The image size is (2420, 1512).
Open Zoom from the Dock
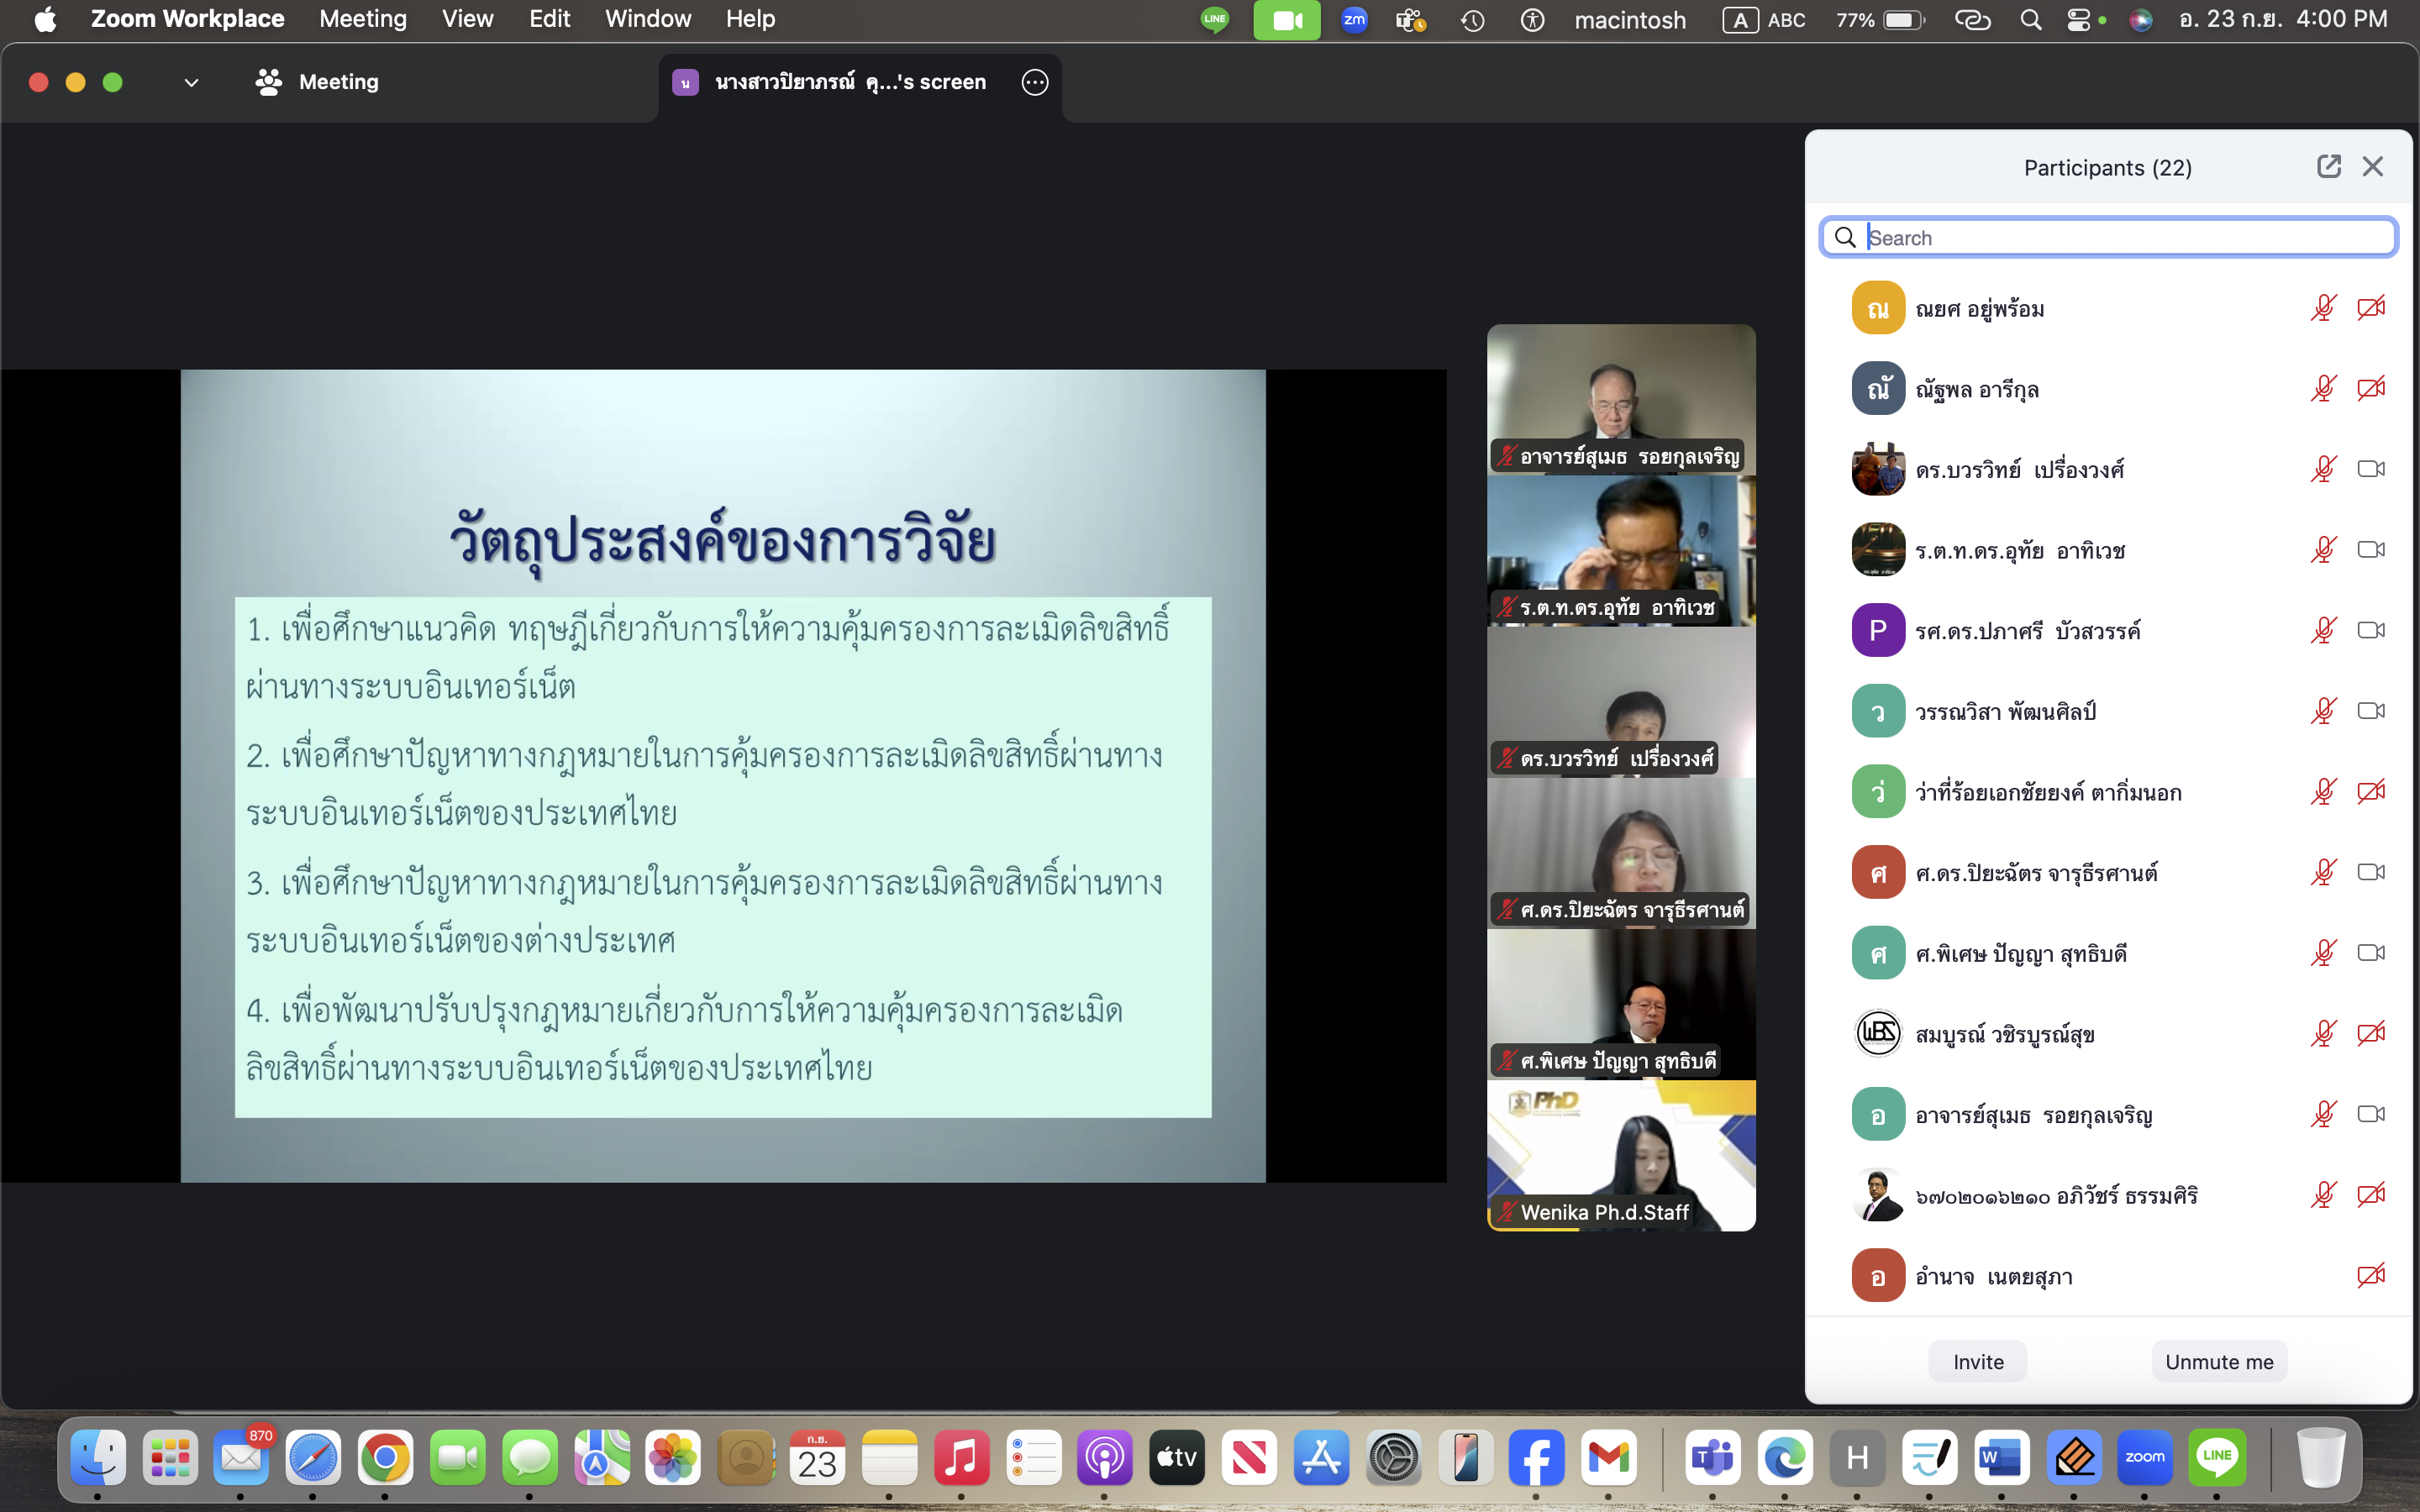coord(2145,1458)
